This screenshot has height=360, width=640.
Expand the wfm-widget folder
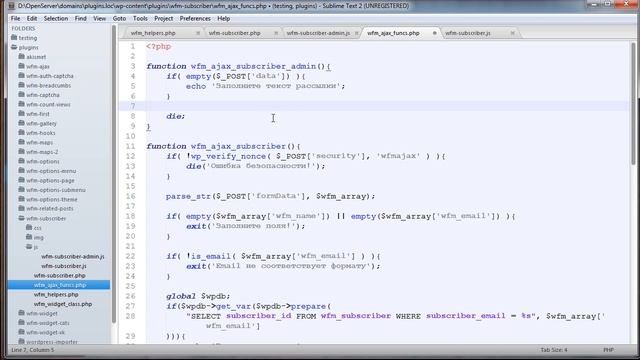point(22,313)
